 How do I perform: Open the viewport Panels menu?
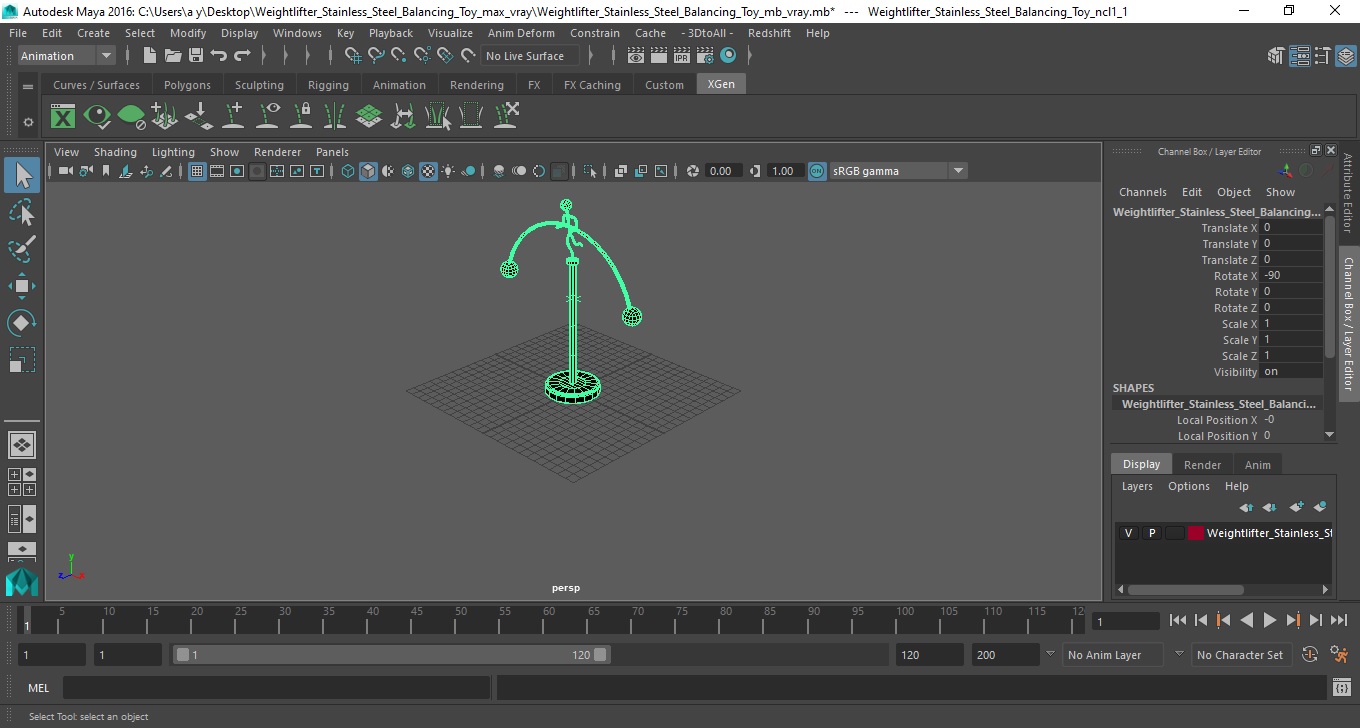coord(332,152)
